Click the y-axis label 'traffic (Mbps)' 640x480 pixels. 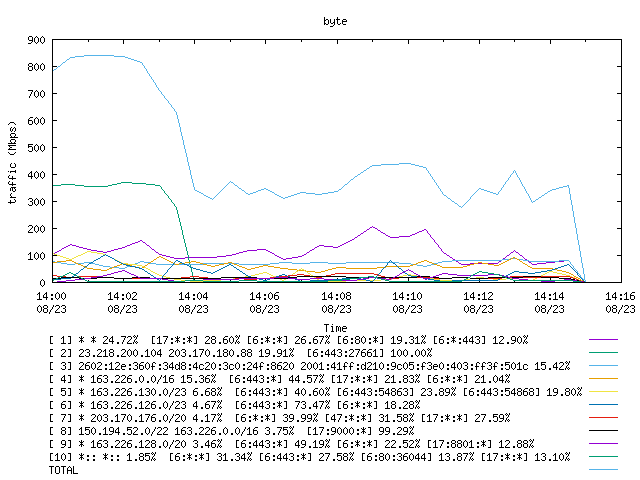(x=12, y=162)
